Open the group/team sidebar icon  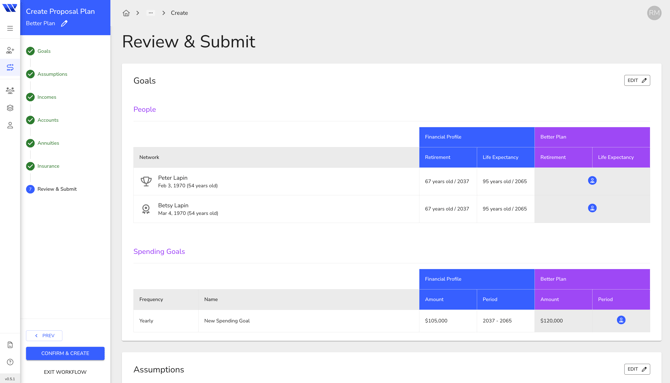pyautogui.click(x=10, y=90)
